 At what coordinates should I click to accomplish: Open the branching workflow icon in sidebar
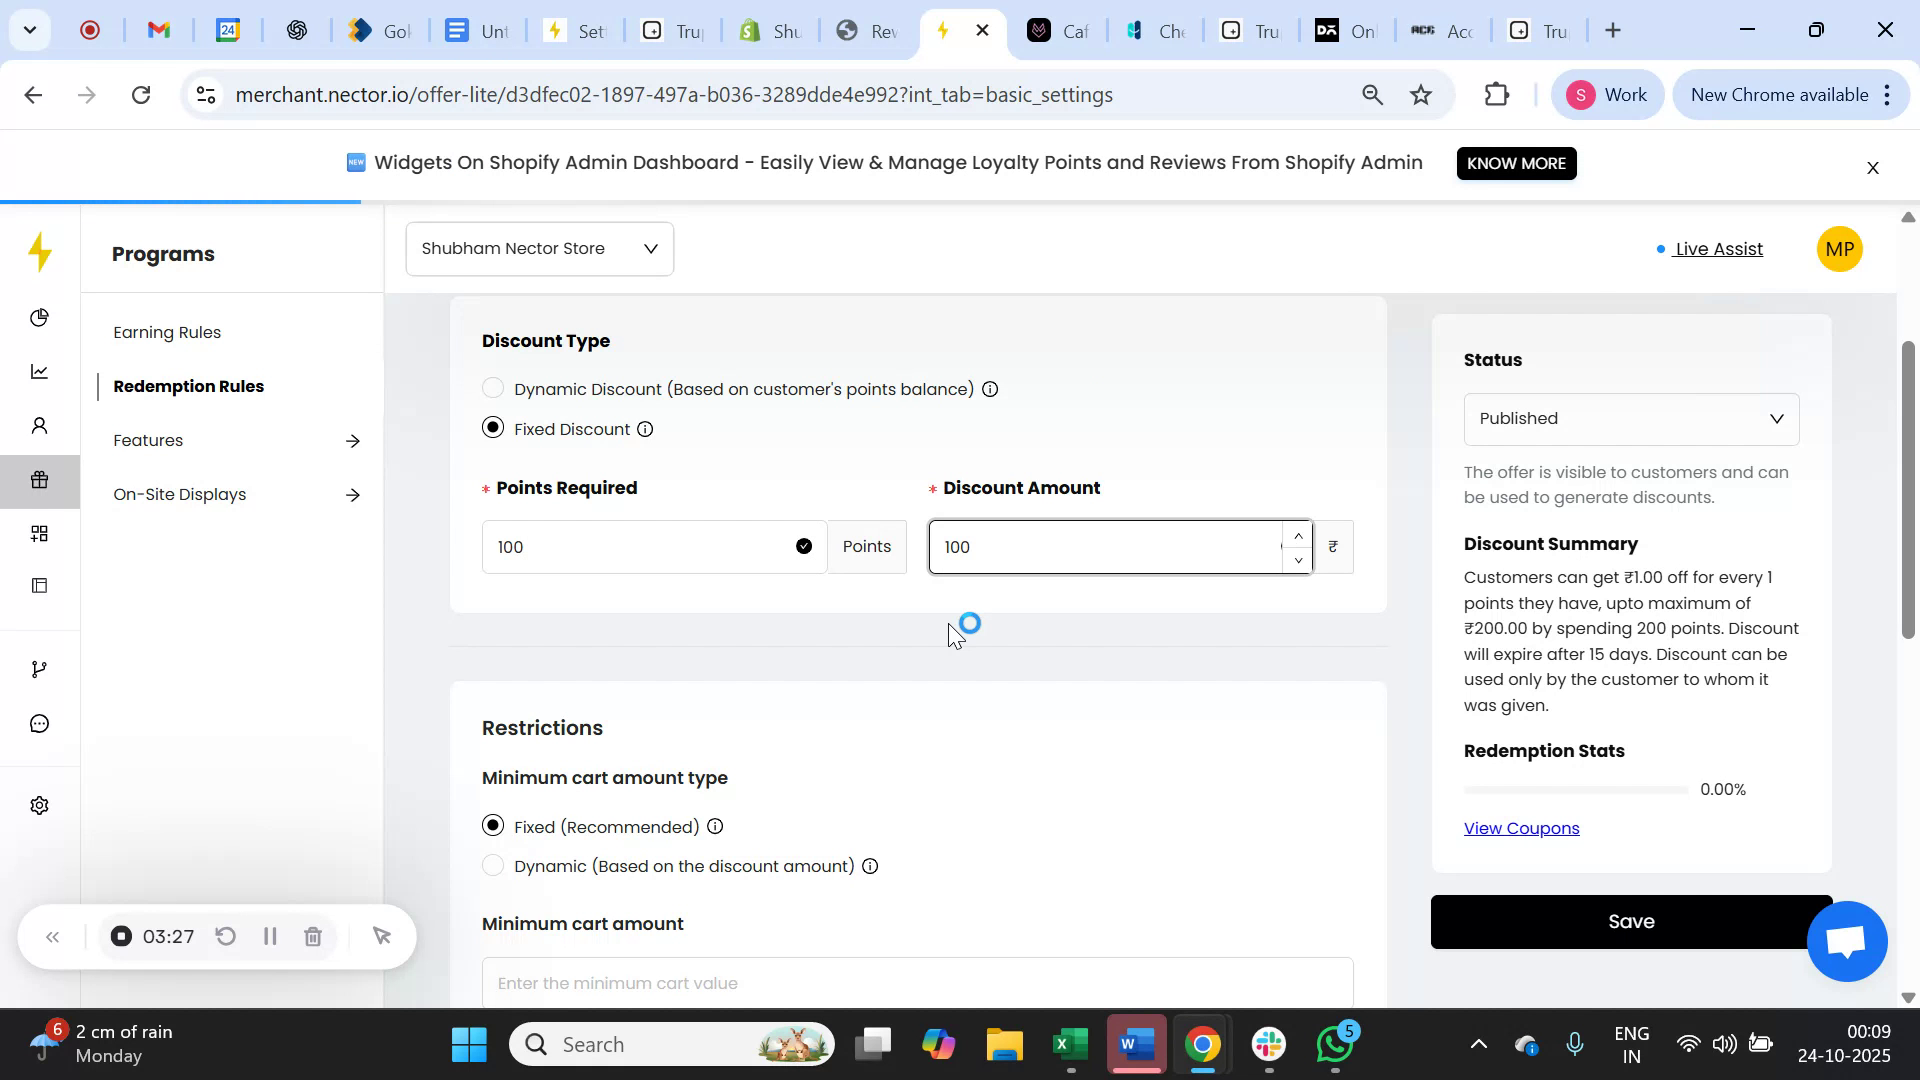[x=39, y=668]
